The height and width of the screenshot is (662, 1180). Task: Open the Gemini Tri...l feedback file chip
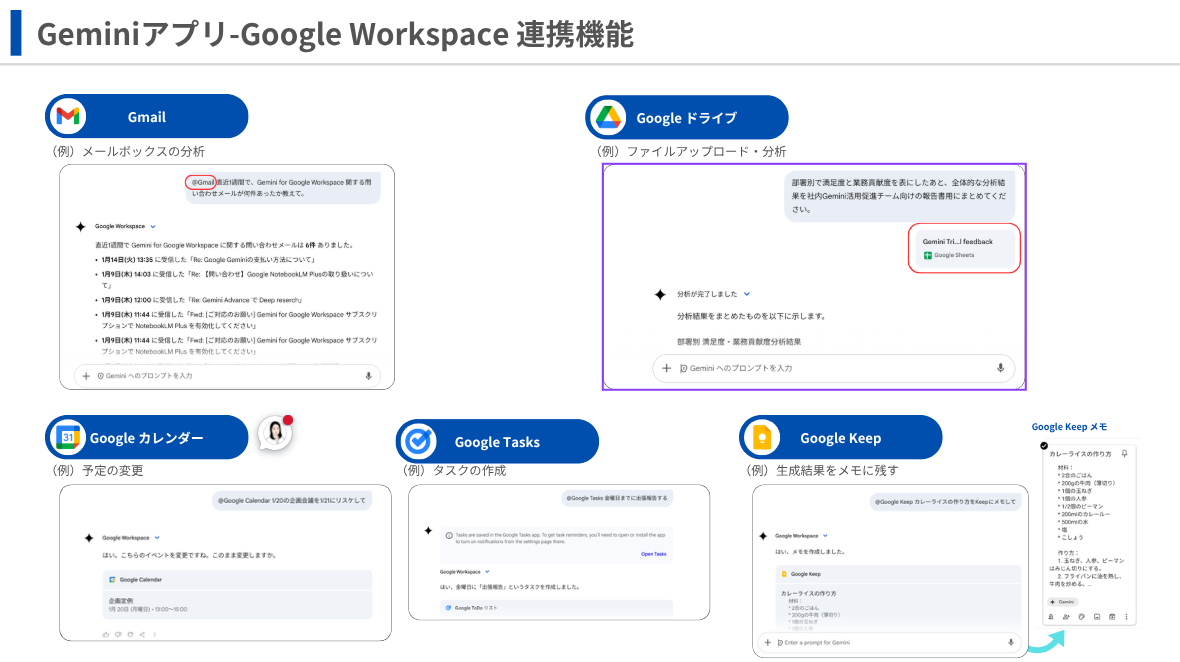point(964,248)
